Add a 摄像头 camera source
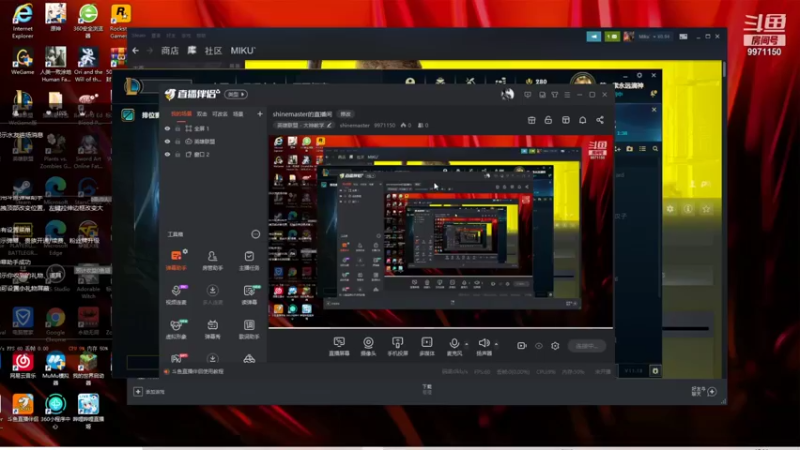 tap(368, 346)
